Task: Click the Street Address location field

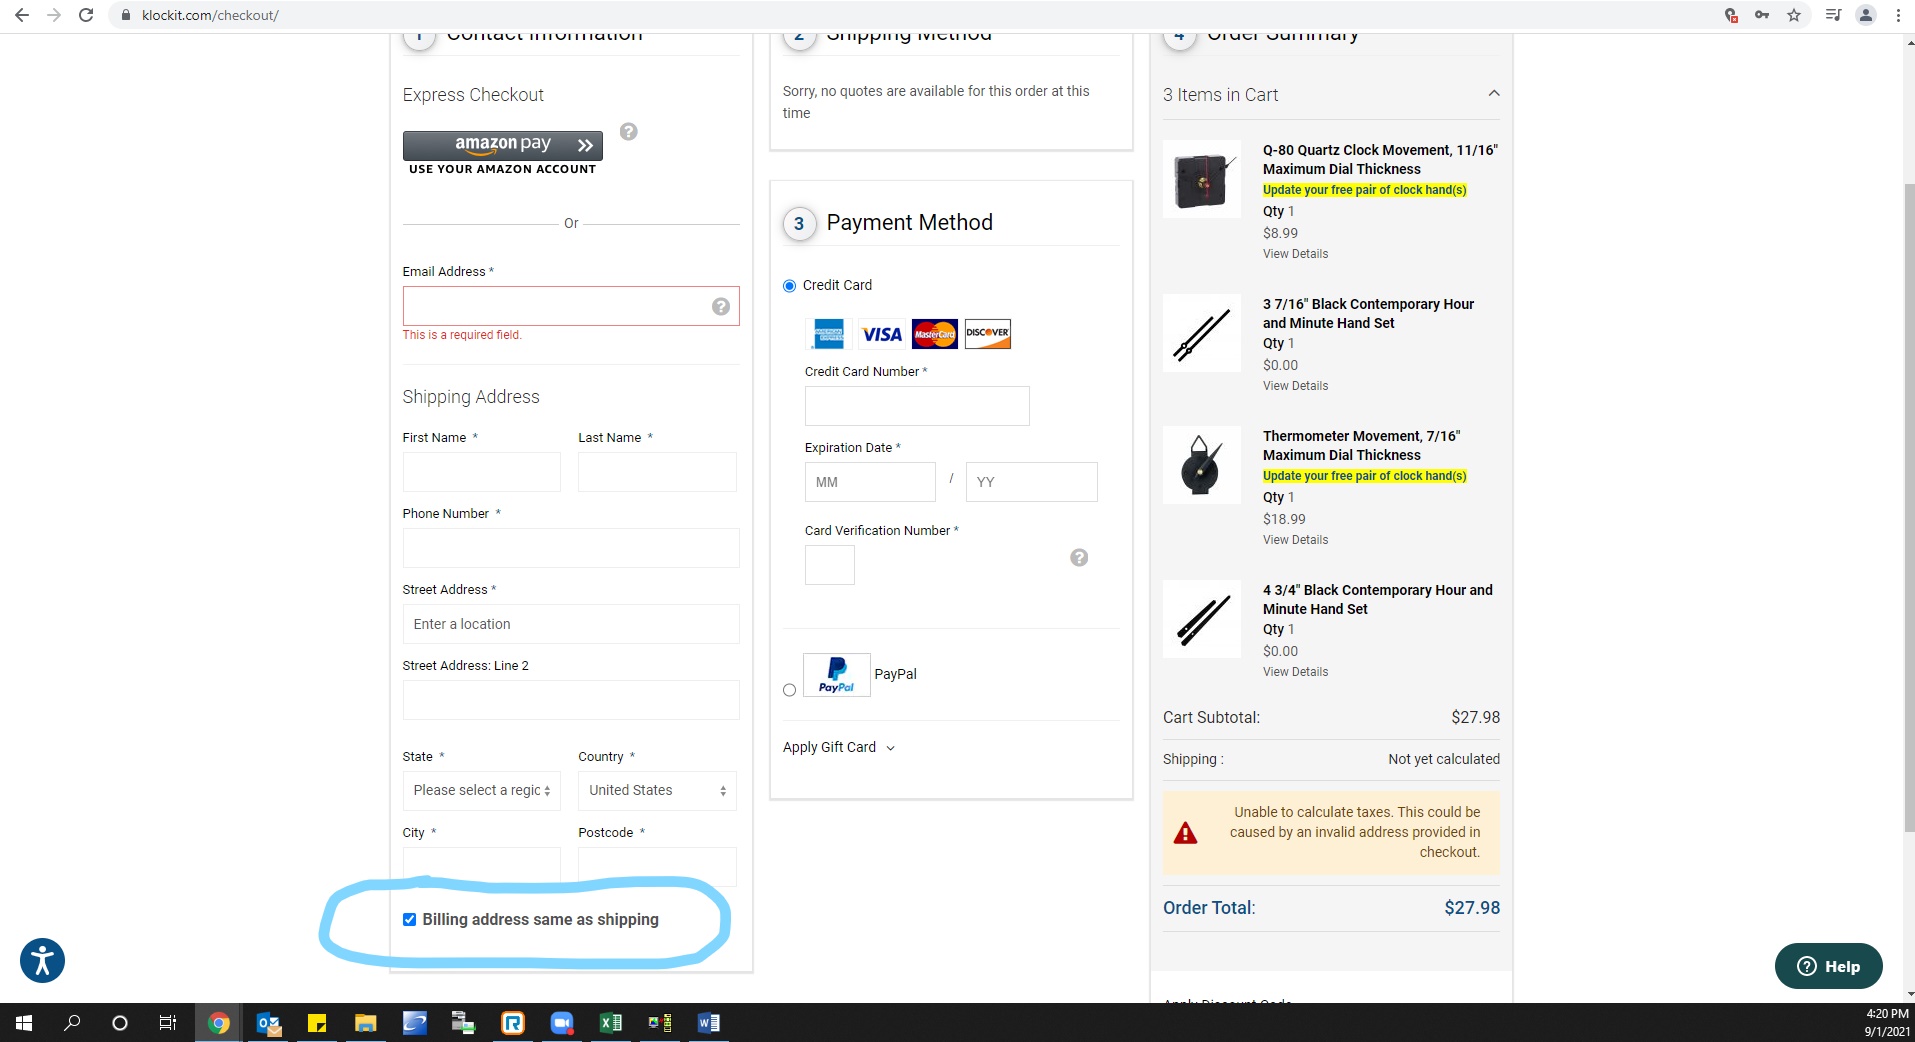Action: pyautogui.click(x=571, y=624)
